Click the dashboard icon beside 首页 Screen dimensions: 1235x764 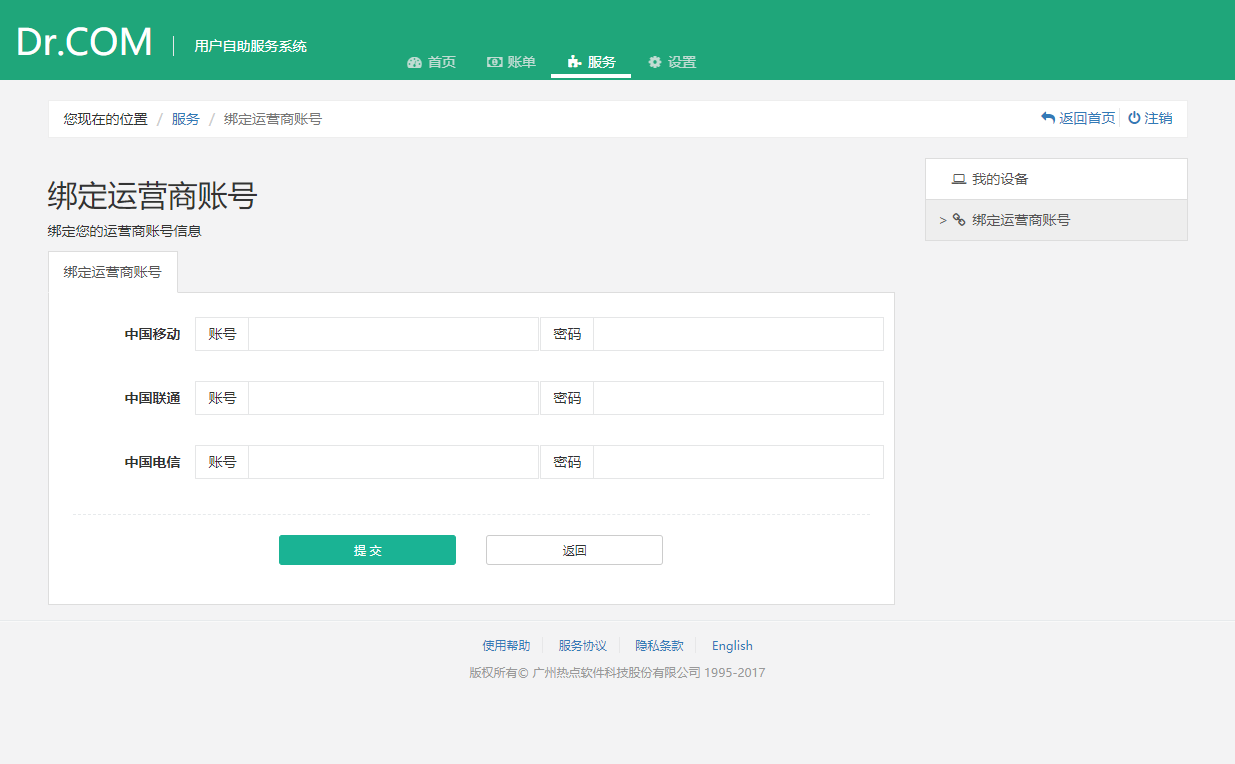click(415, 62)
